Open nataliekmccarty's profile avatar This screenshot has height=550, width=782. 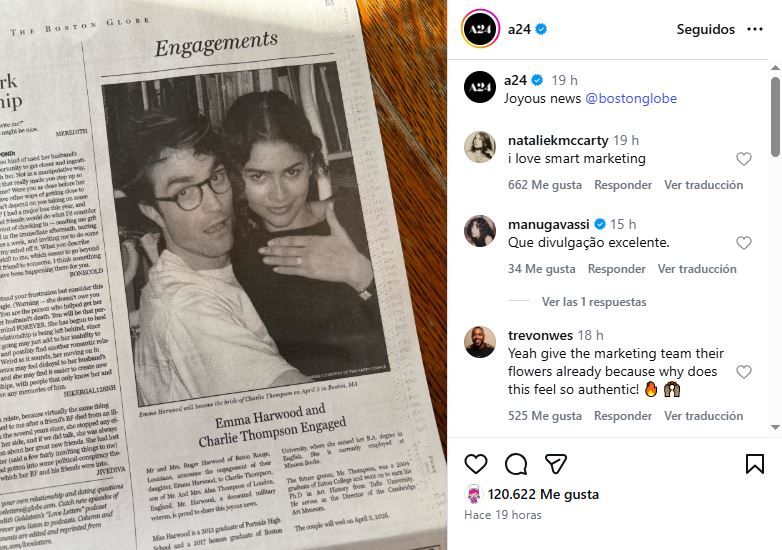pyautogui.click(x=480, y=147)
